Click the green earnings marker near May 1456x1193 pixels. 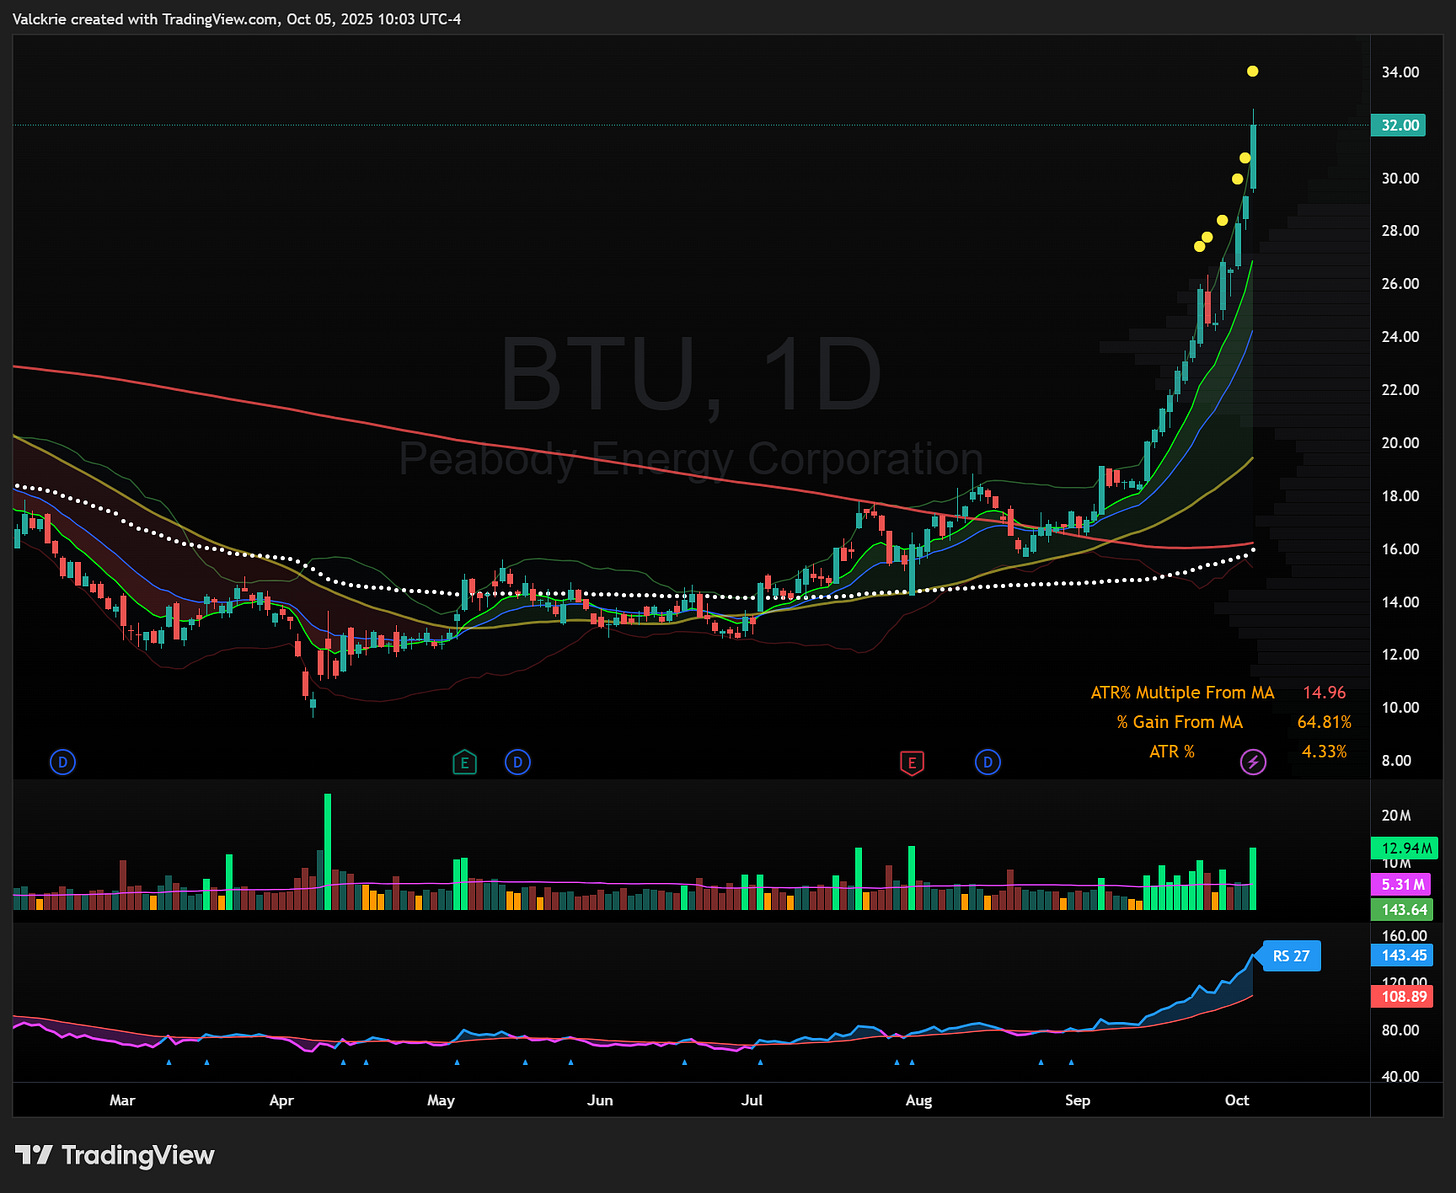464,763
